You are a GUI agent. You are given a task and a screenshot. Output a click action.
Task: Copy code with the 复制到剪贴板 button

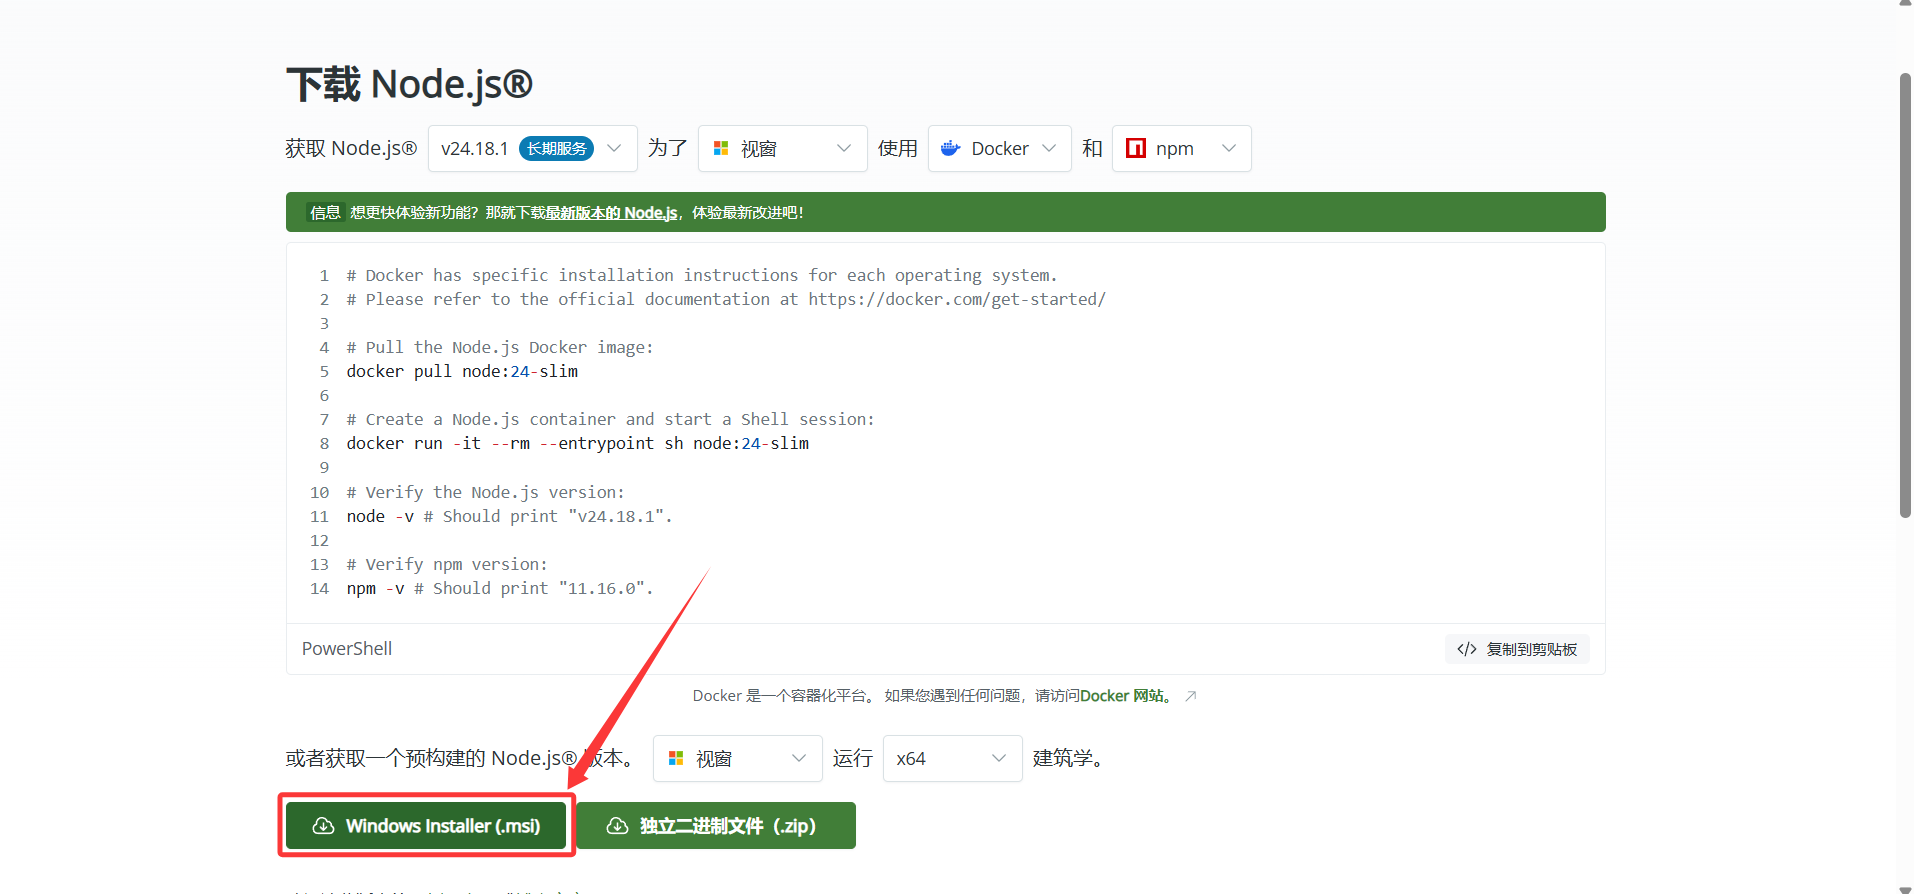pyautogui.click(x=1517, y=649)
